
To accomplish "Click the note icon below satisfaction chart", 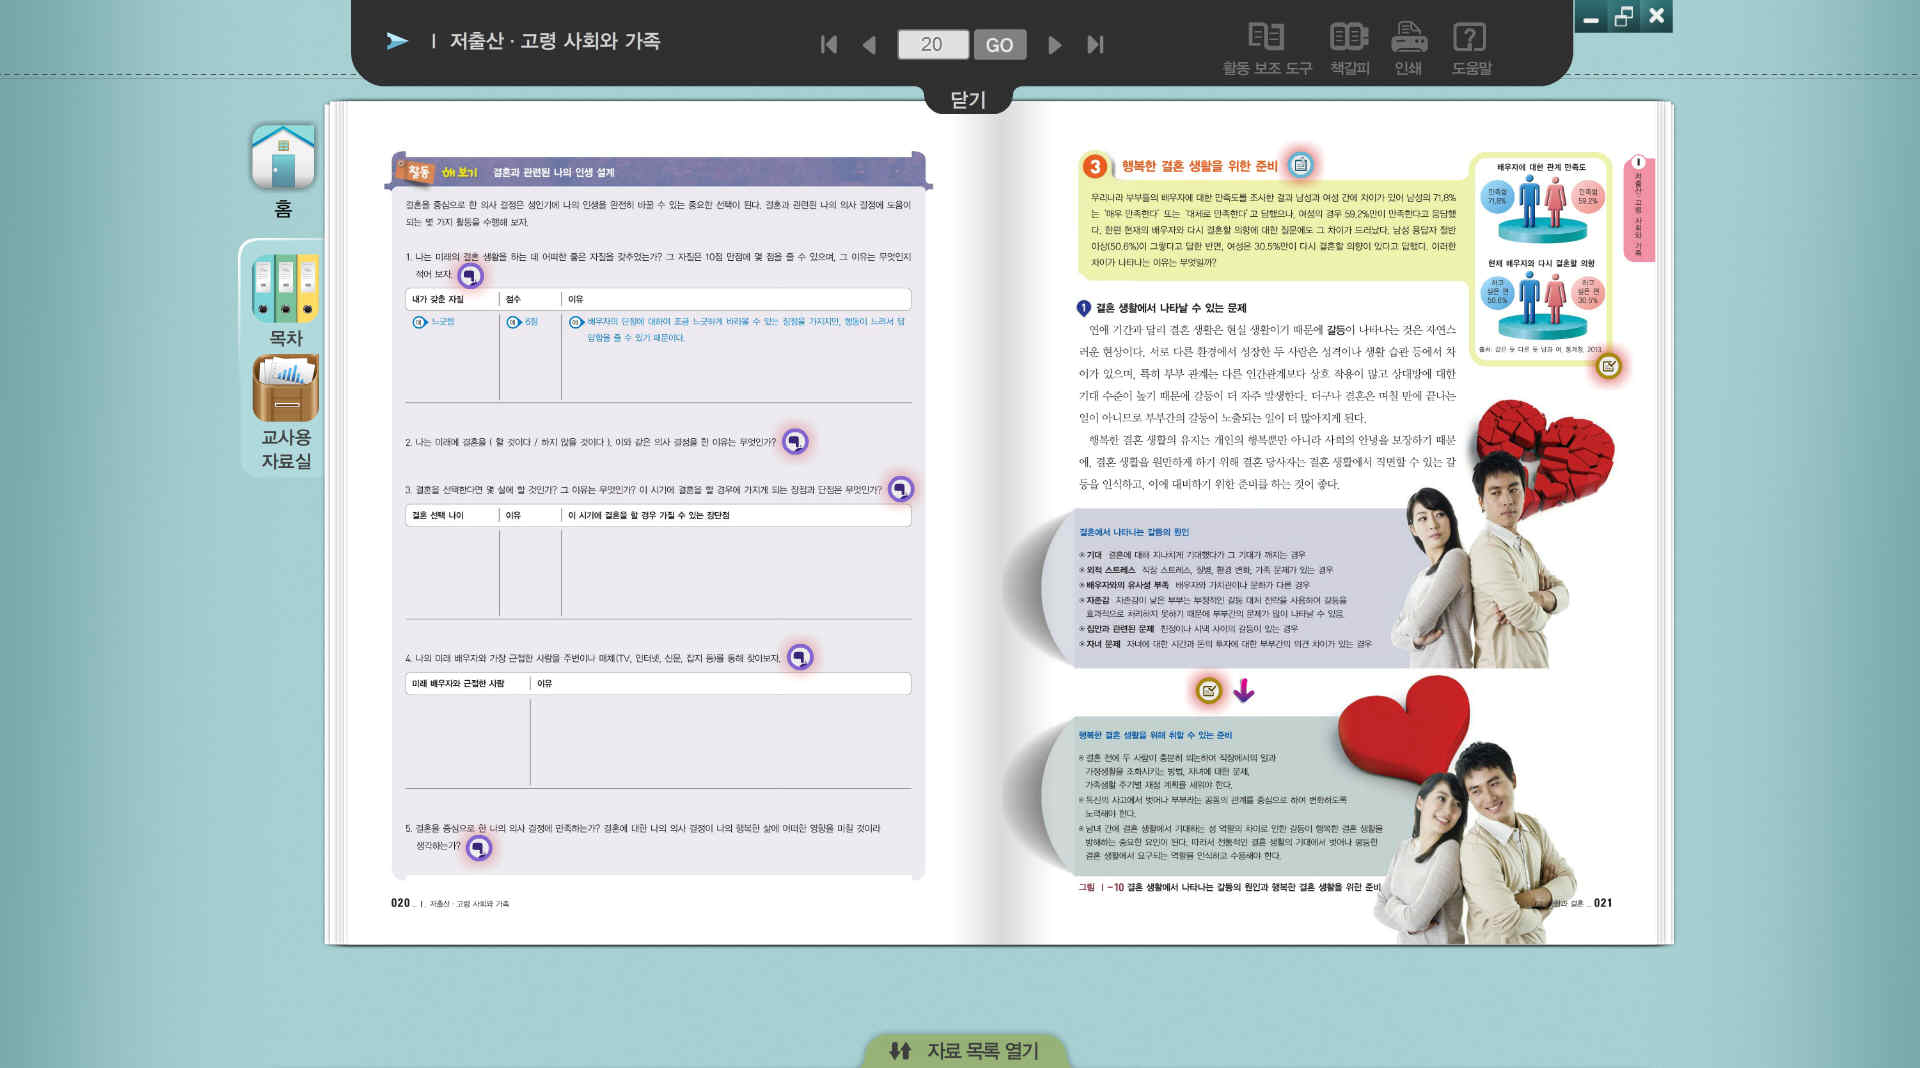I will click(1608, 366).
